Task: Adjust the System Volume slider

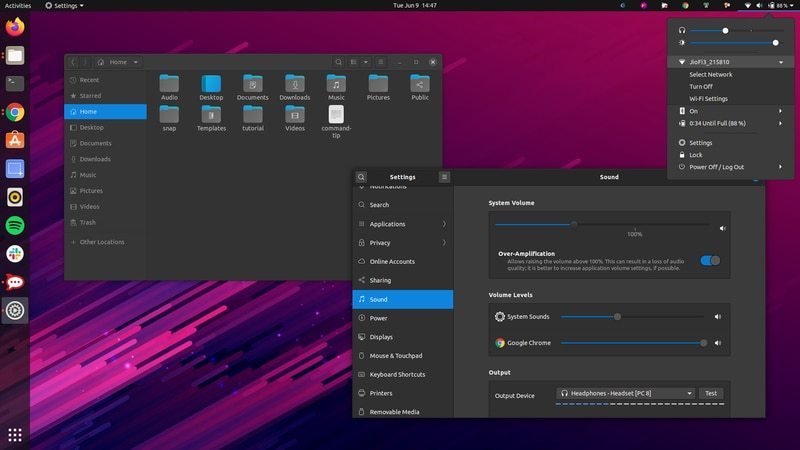Action: click(574, 225)
